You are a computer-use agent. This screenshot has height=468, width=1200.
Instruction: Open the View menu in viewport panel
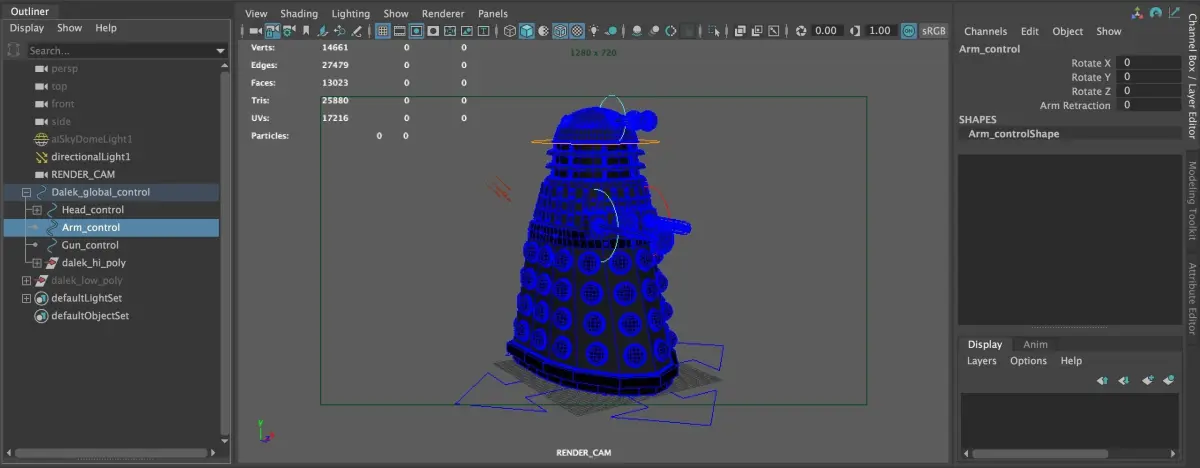pyautogui.click(x=256, y=14)
